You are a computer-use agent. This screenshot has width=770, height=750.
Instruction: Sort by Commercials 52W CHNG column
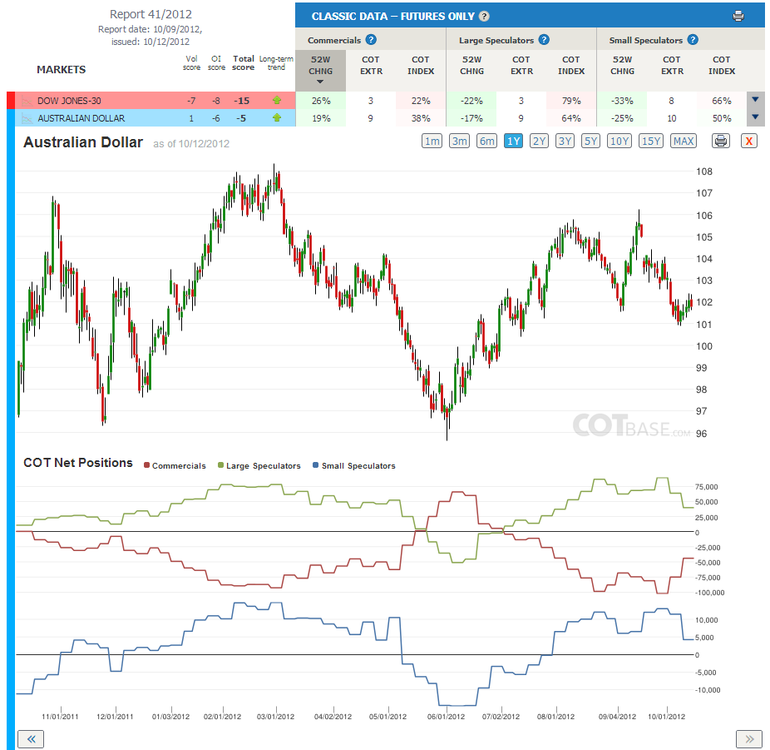[x=321, y=70]
